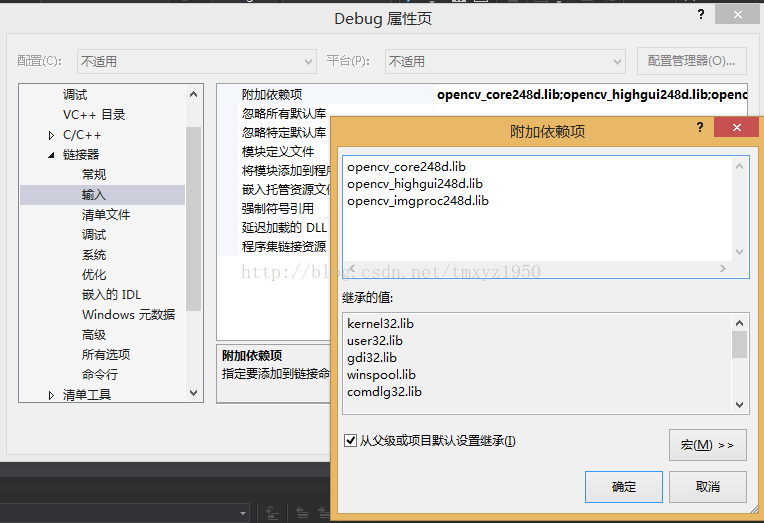Screen dimensions: 764x523
Task: Select 调试 at the top of the tree
Action: [75, 95]
